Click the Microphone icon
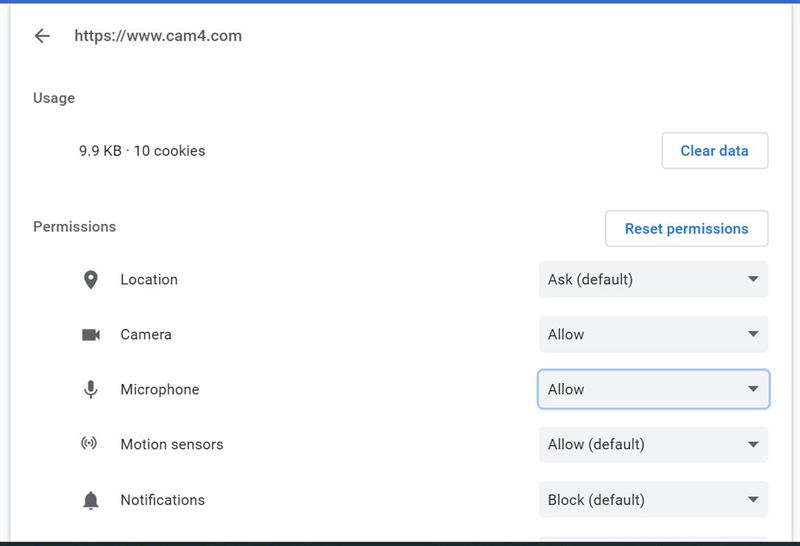The height and width of the screenshot is (546, 800). [x=90, y=389]
